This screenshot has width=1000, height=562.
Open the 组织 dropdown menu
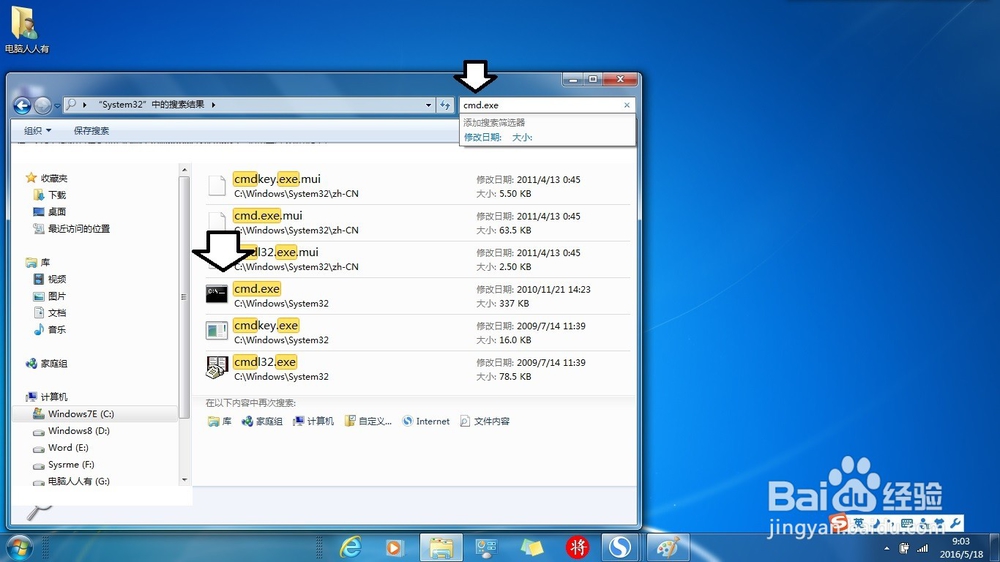(x=37, y=131)
